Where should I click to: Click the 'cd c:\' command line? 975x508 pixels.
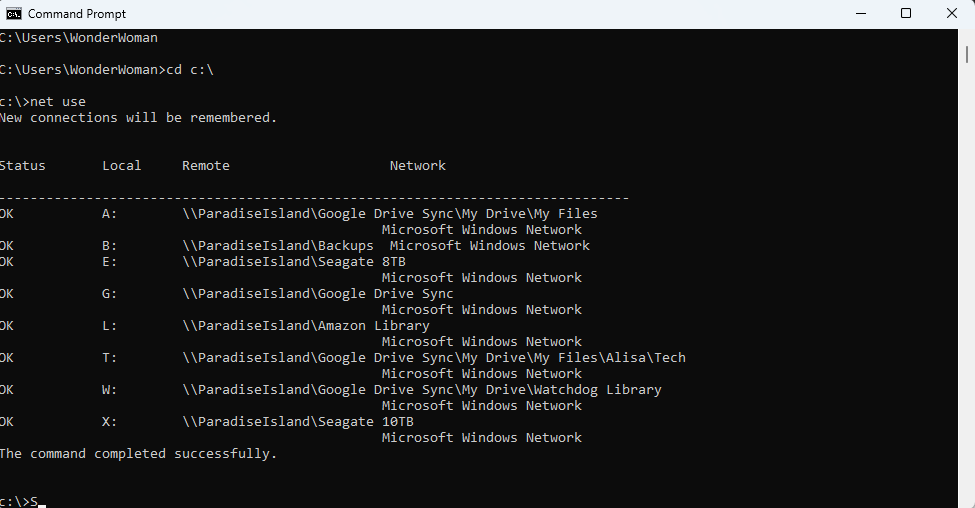pyautogui.click(x=107, y=70)
